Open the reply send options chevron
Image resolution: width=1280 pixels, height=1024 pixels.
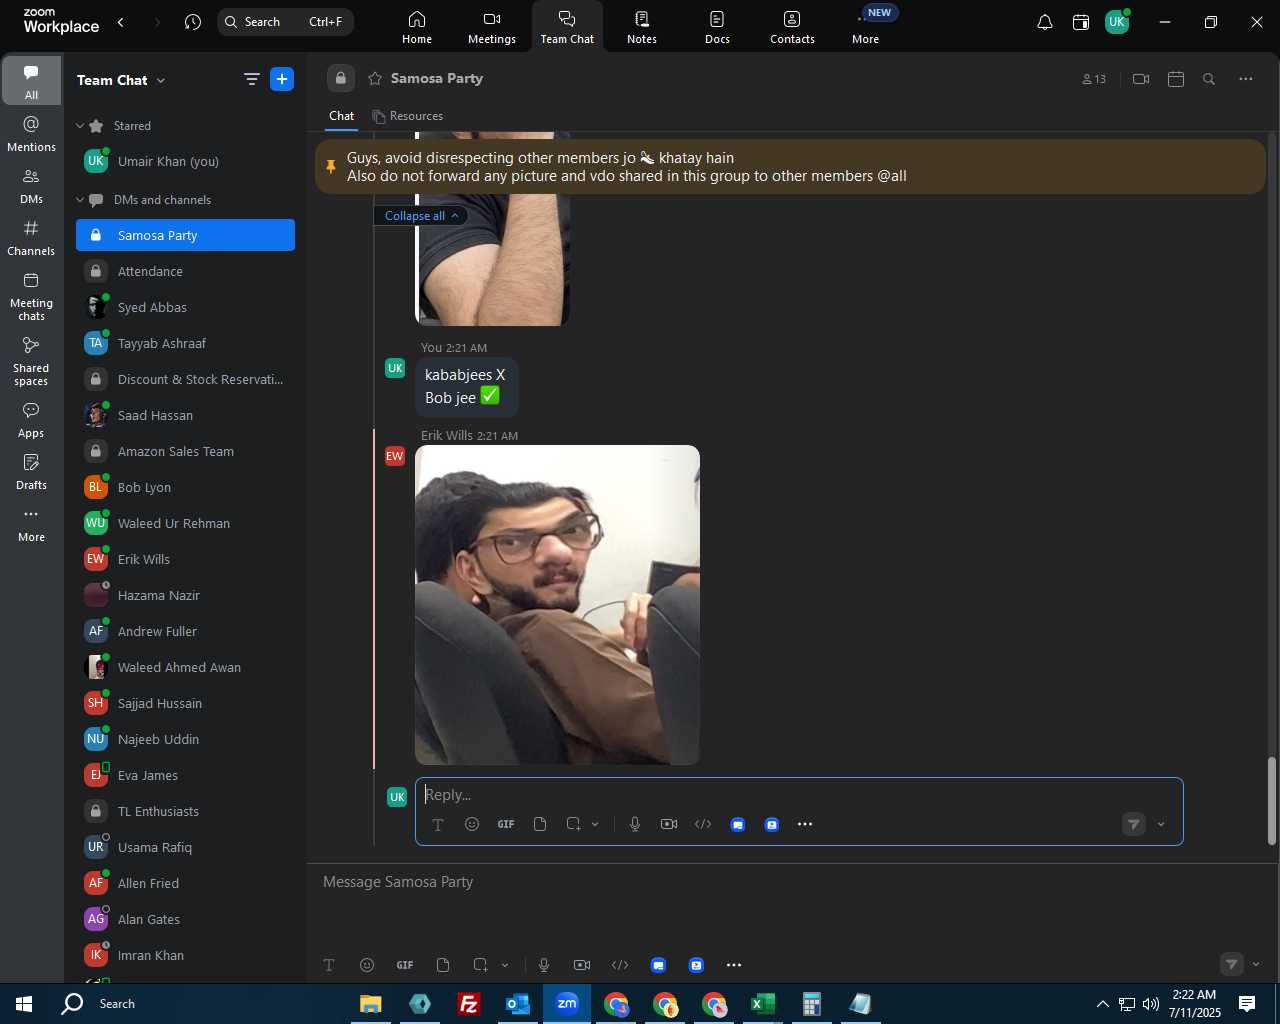(1161, 824)
